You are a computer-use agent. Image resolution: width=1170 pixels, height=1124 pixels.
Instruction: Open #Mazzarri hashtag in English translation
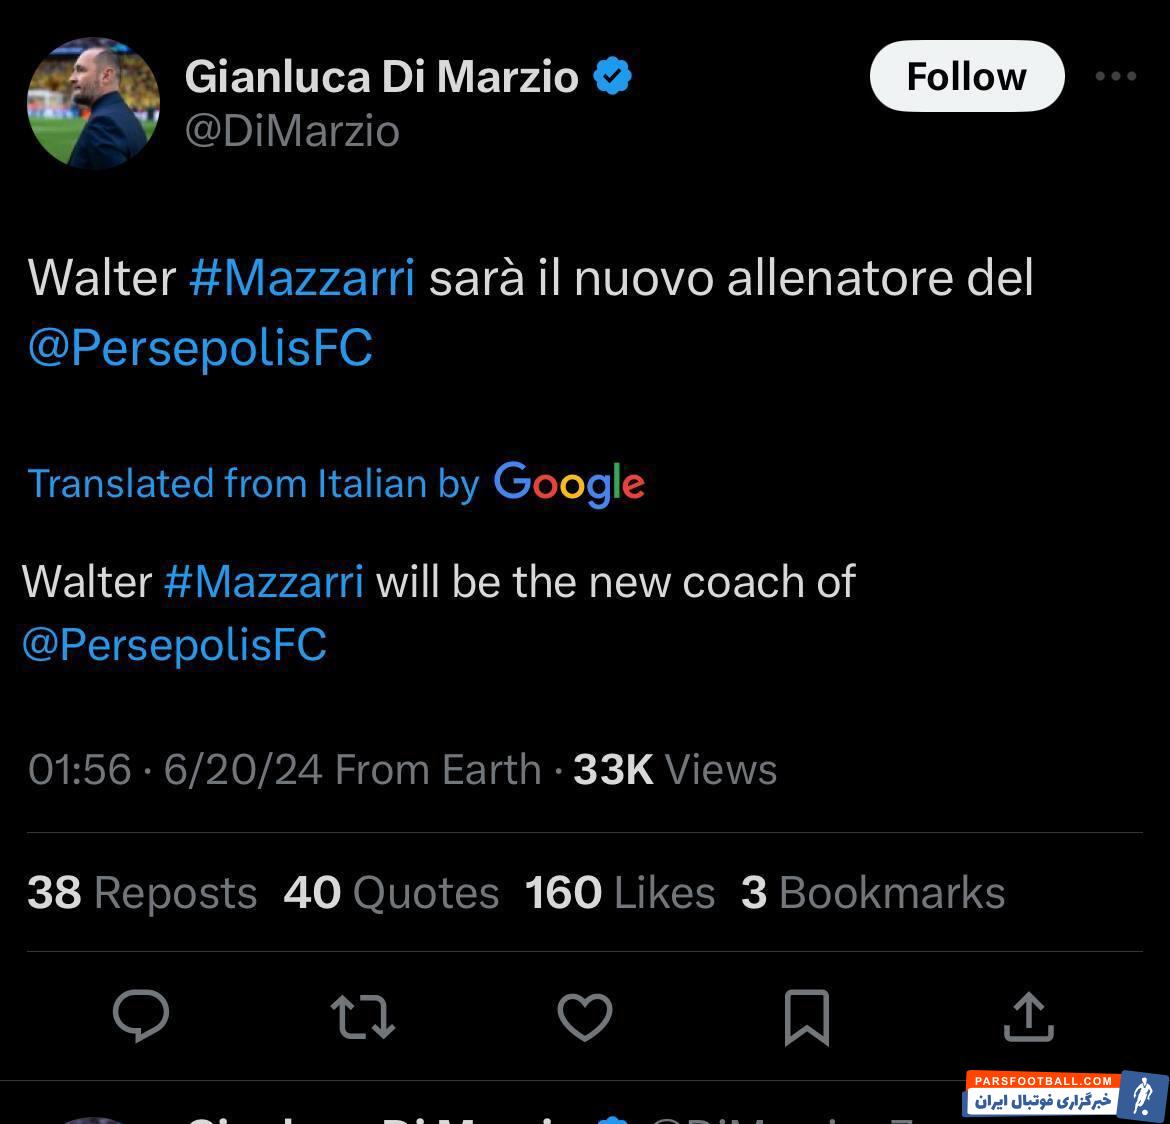(264, 581)
